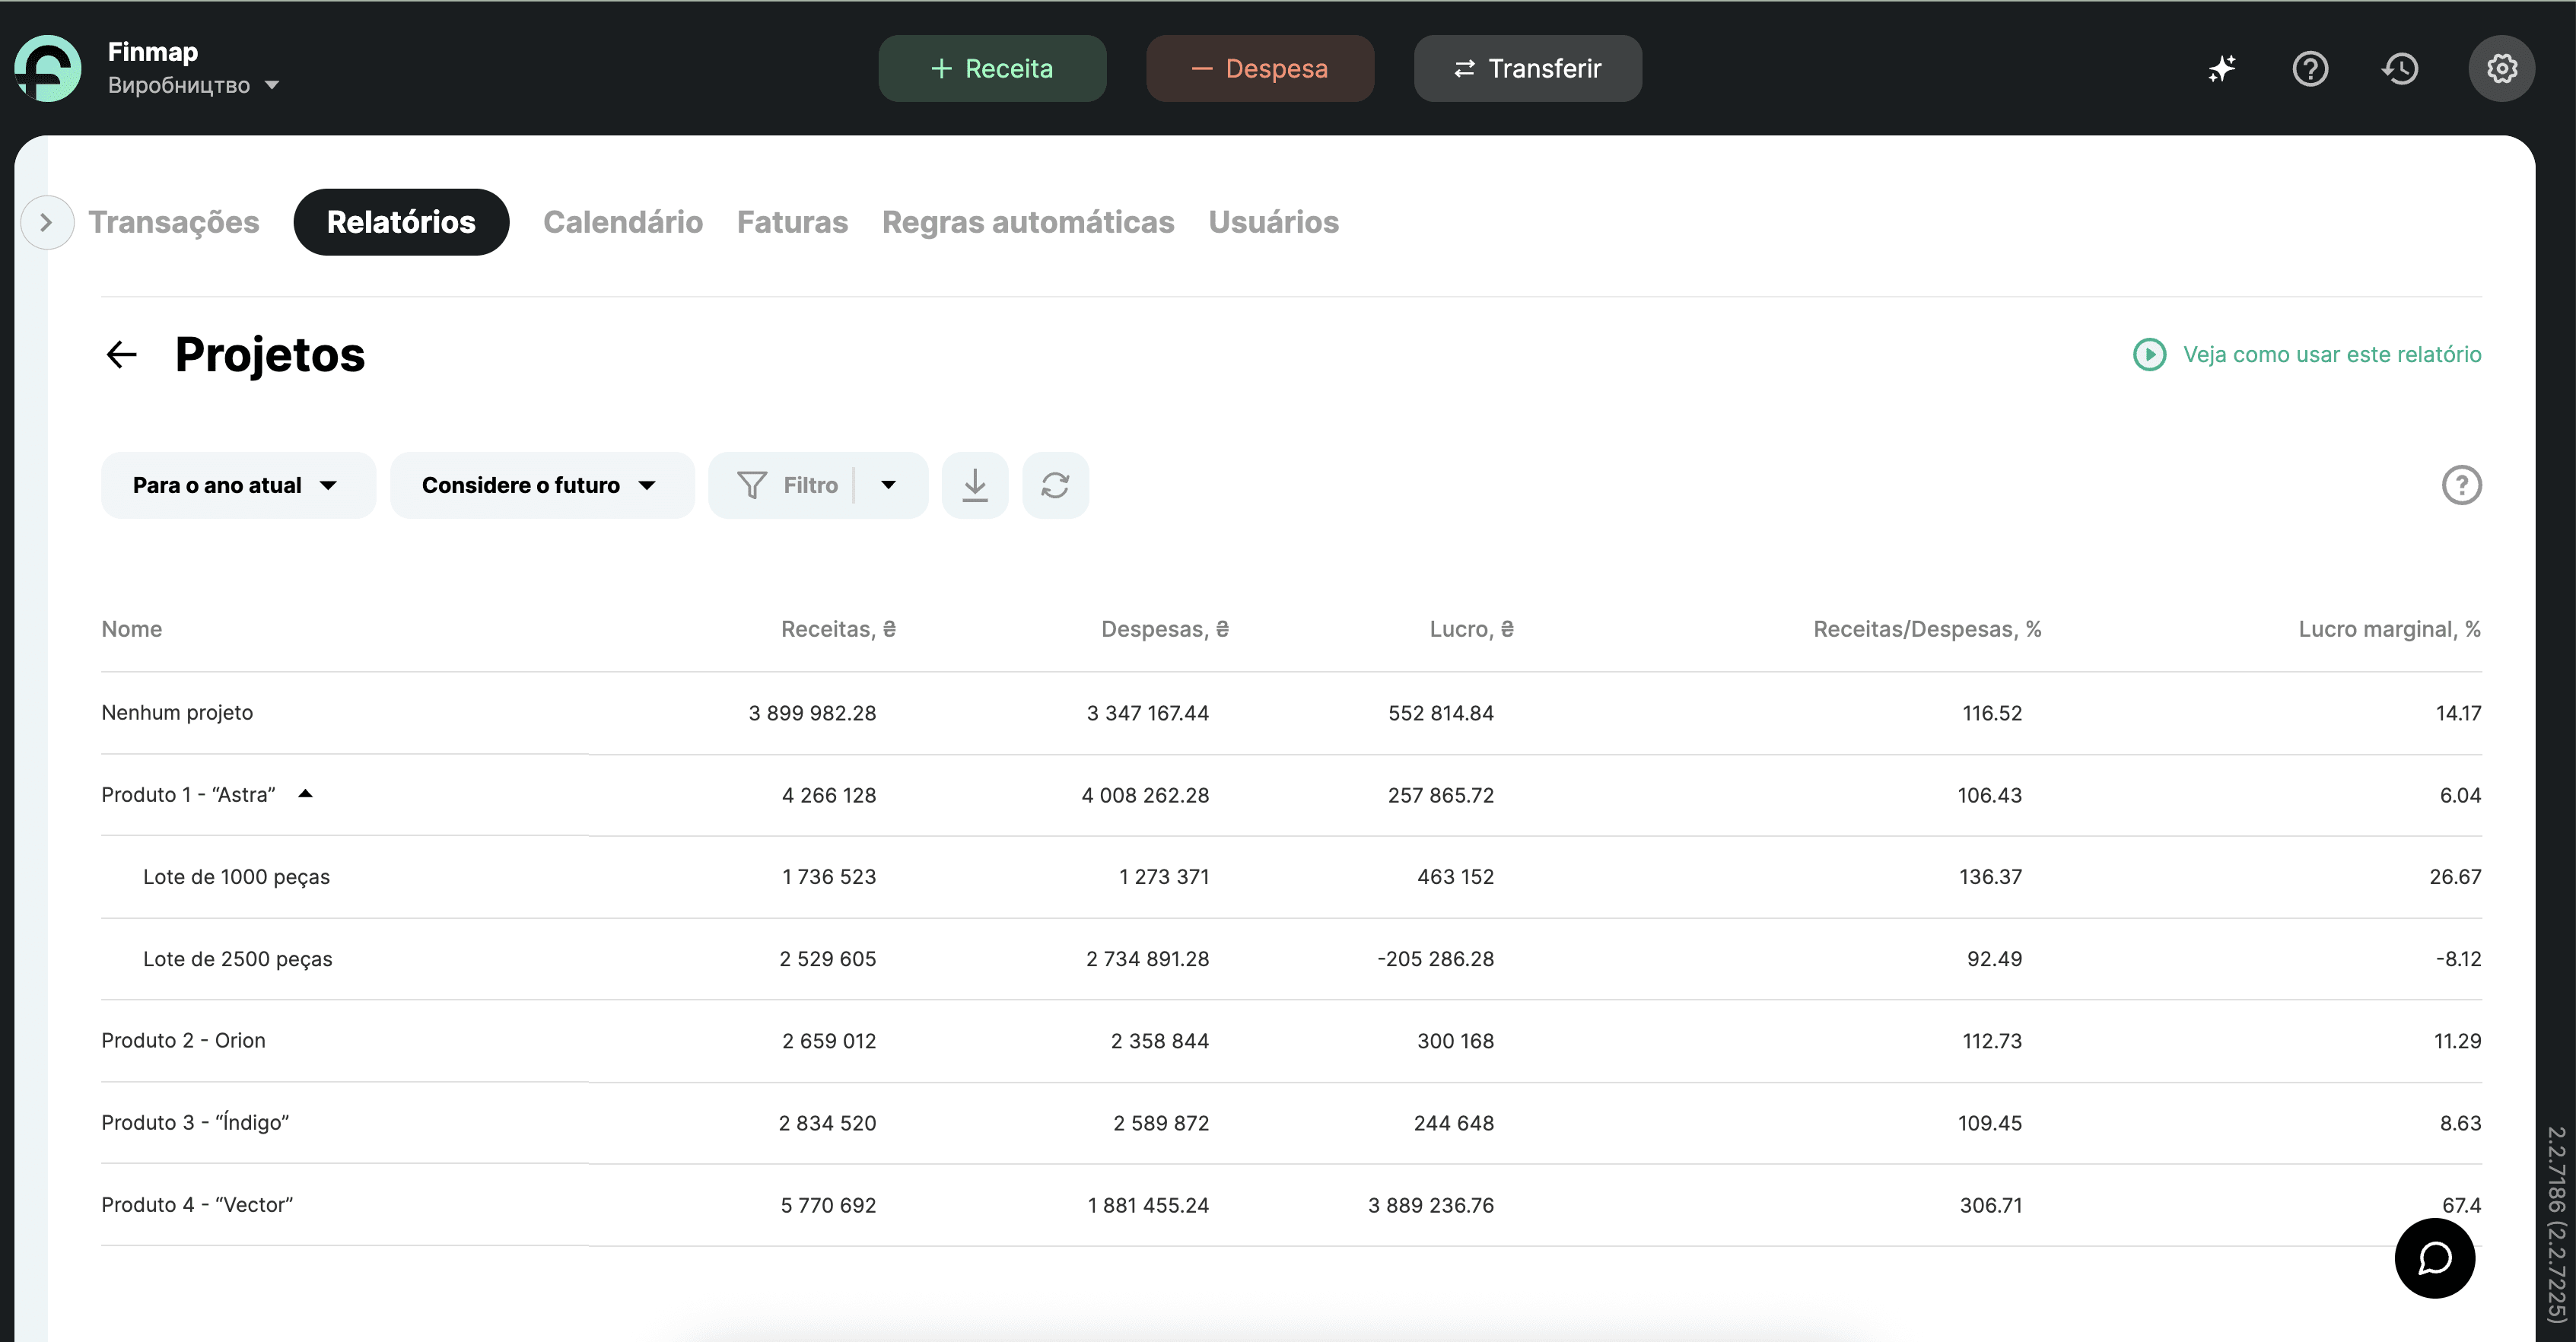Open the AI sparkle assistant icon
Image resolution: width=2576 pixels, height=1342 pixels.
pos(2222,68)
